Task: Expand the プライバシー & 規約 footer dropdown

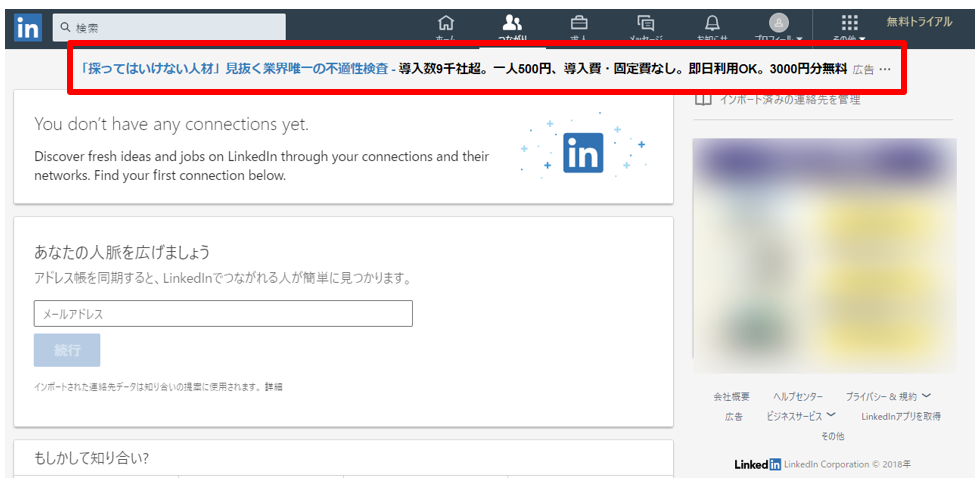Action: coord(888,396)
